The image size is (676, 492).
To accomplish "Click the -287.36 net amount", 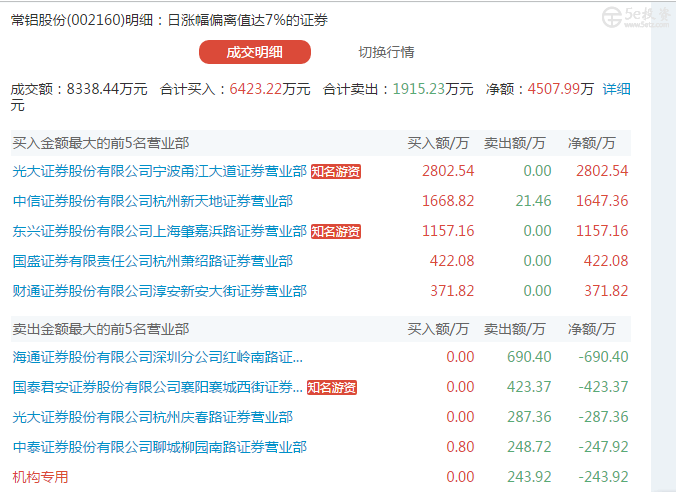I will pyautogui.click(x=603, y=417).
